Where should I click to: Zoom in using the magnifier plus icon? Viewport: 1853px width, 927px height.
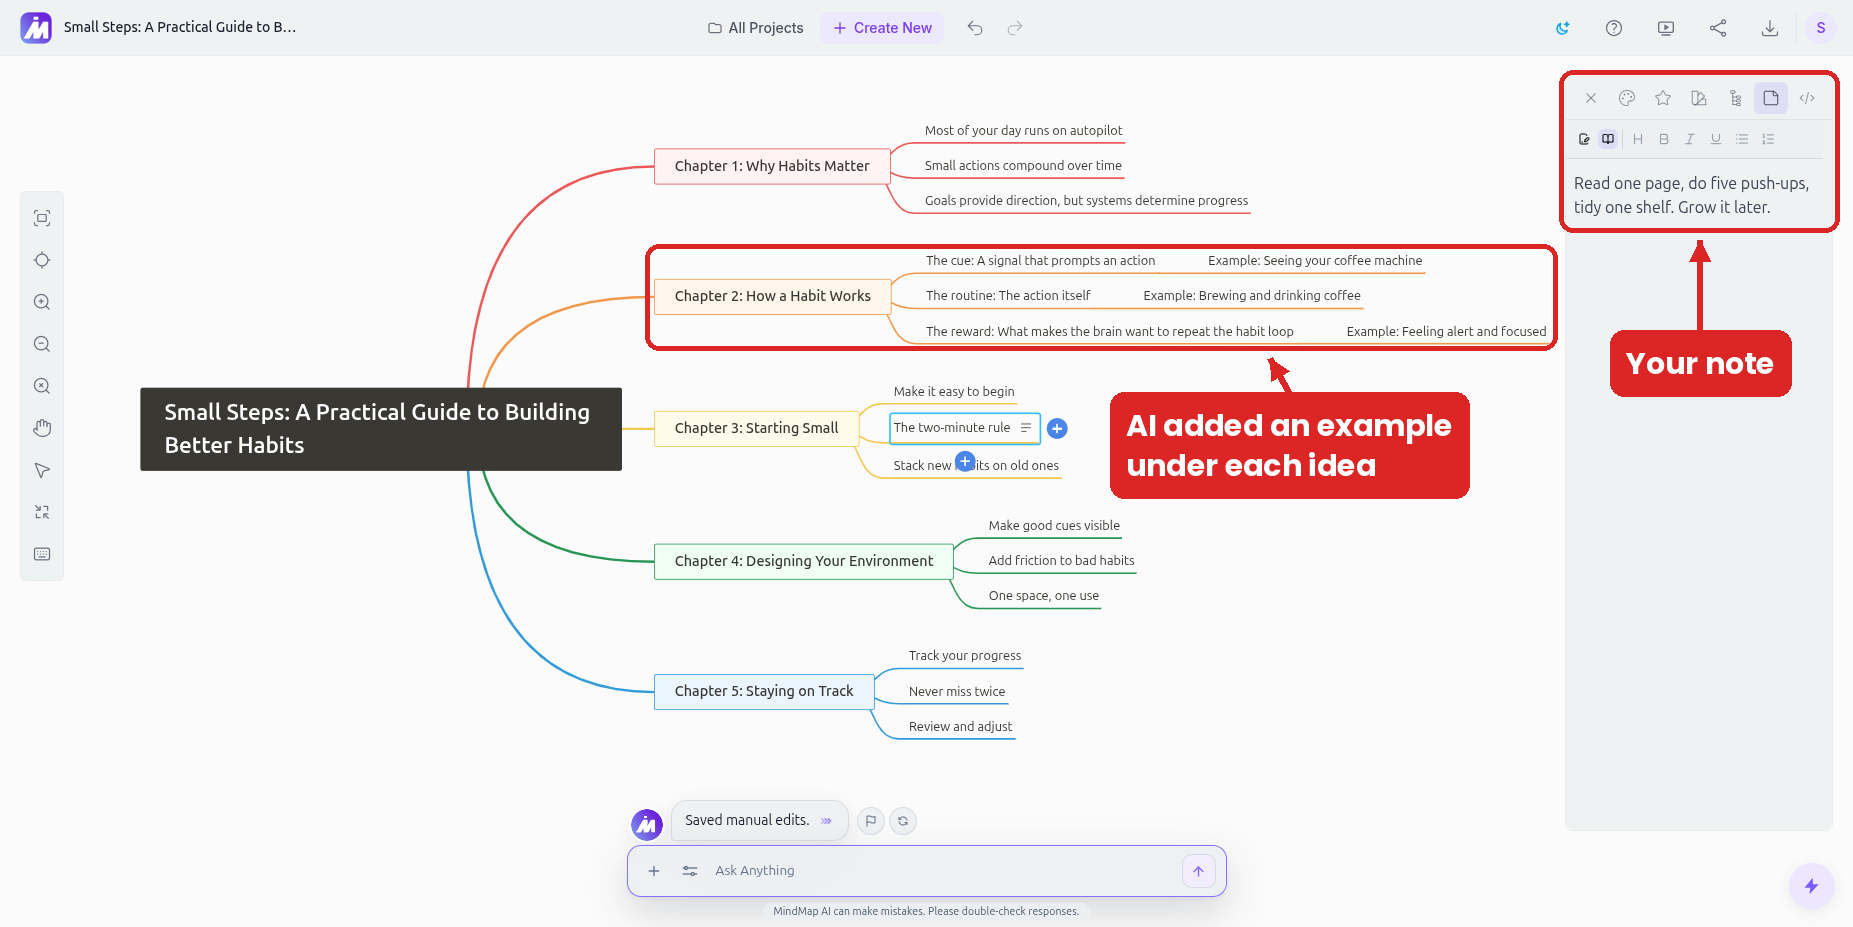42,302
